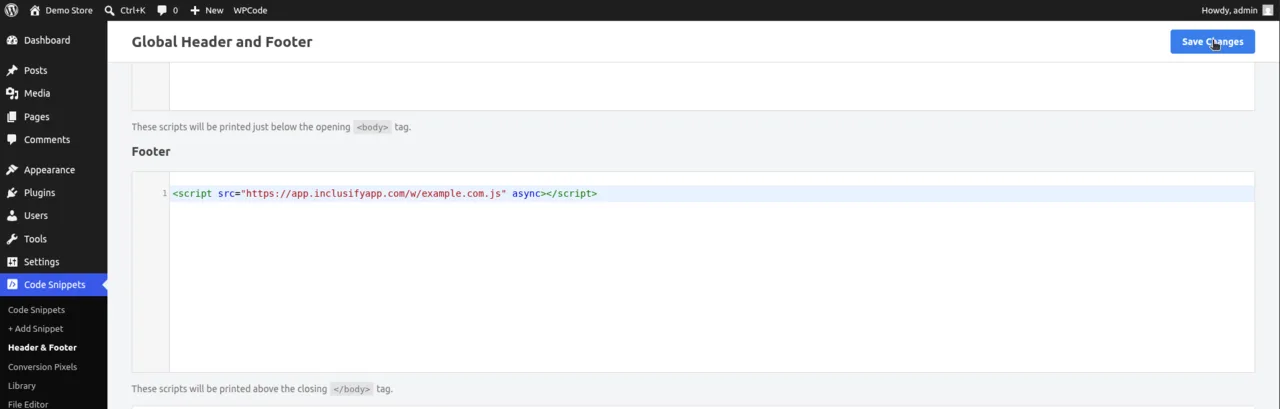The width and height of the screenshot is (1280, 409).
Task: Click into the Body code editor above Footer
Action: 711,87
